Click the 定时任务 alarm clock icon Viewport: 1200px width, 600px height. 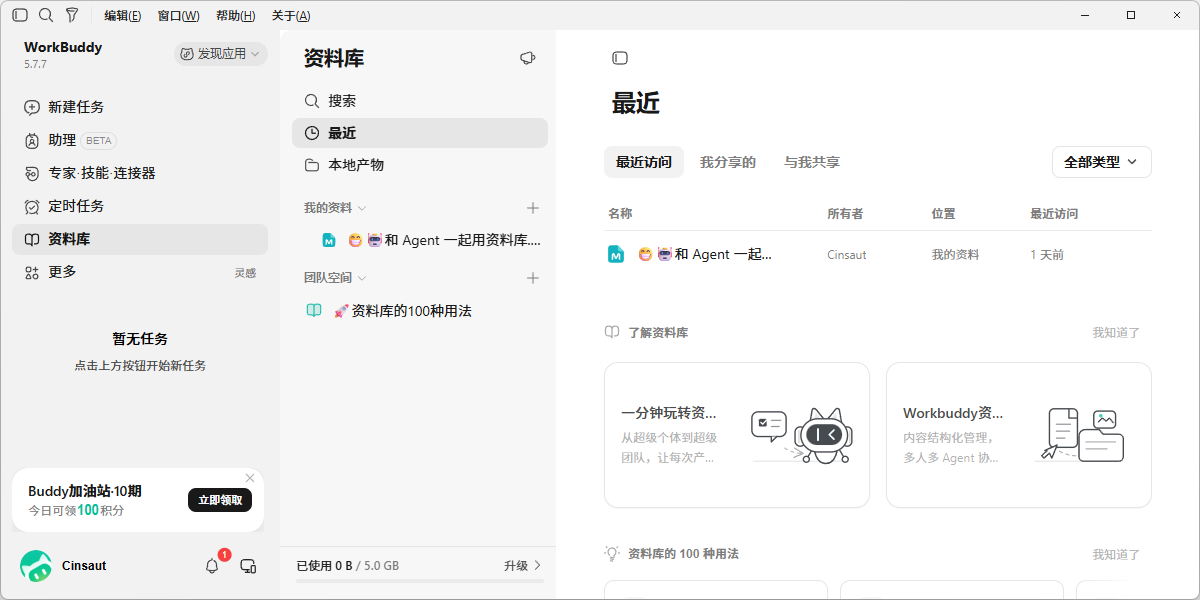(x=32, y=206)
